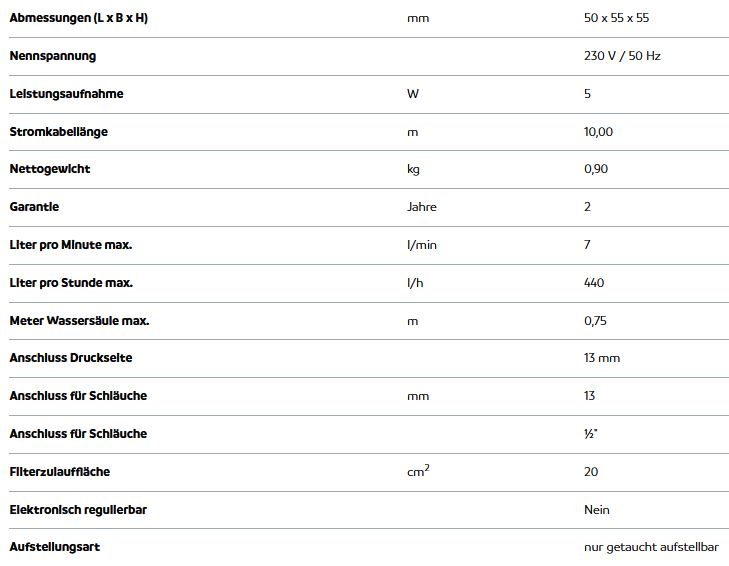Click the ½" hose connection value
Viewport: 729px width, 566px height.
point(590,433)
